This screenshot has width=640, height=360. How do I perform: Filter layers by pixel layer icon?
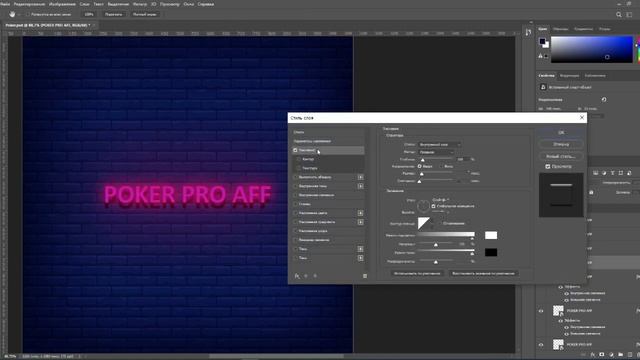click(x=596, y=173)
